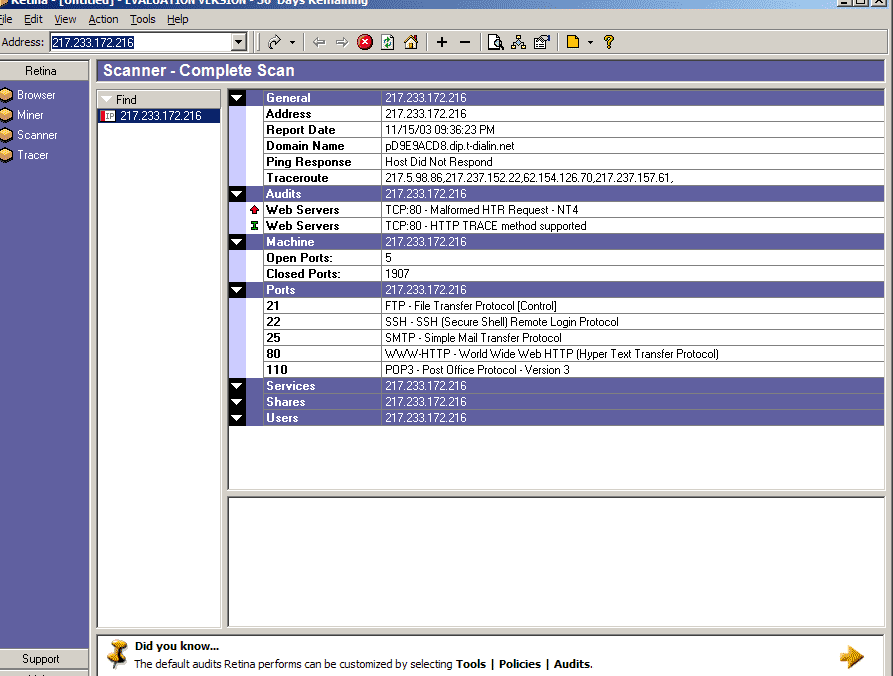Expand the Shares section arrow
Viewport: 893px width, 676px height.
[x=237, y=402]
